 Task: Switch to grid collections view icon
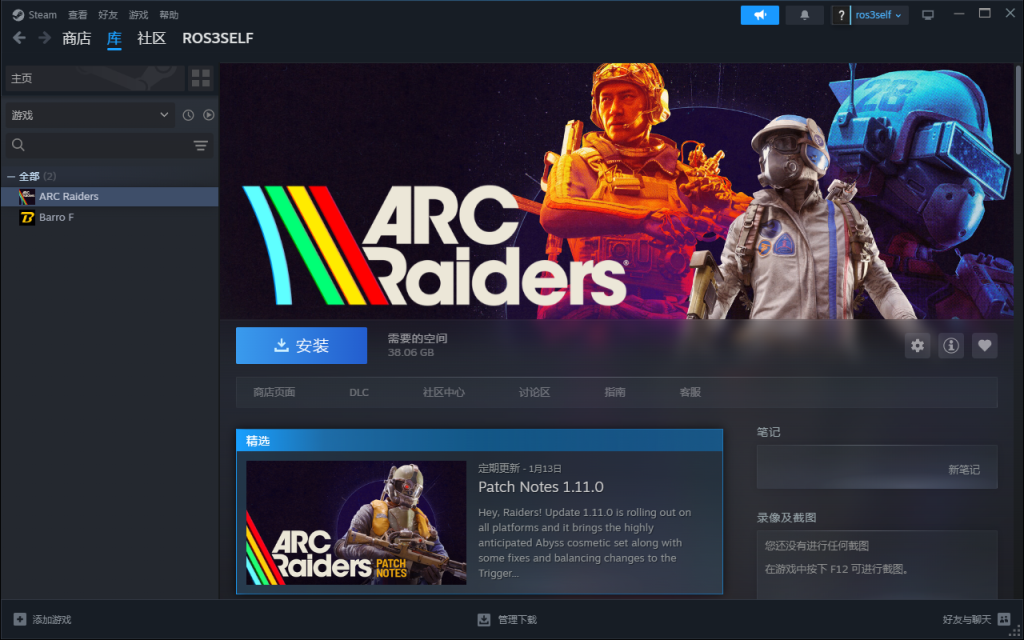[201, 78]
